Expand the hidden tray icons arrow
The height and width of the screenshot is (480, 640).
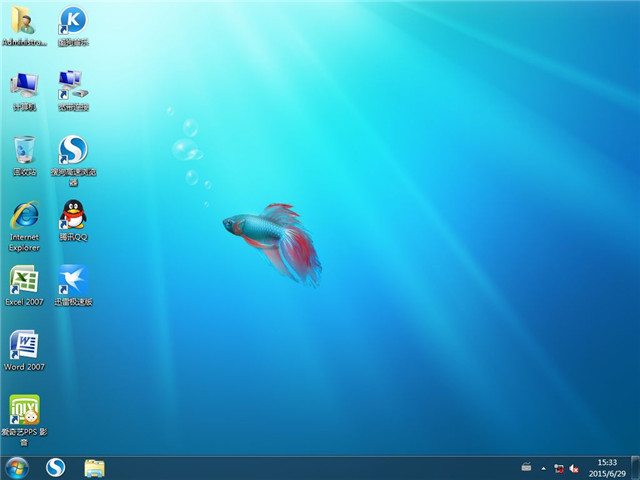click(x=543, y=469)
